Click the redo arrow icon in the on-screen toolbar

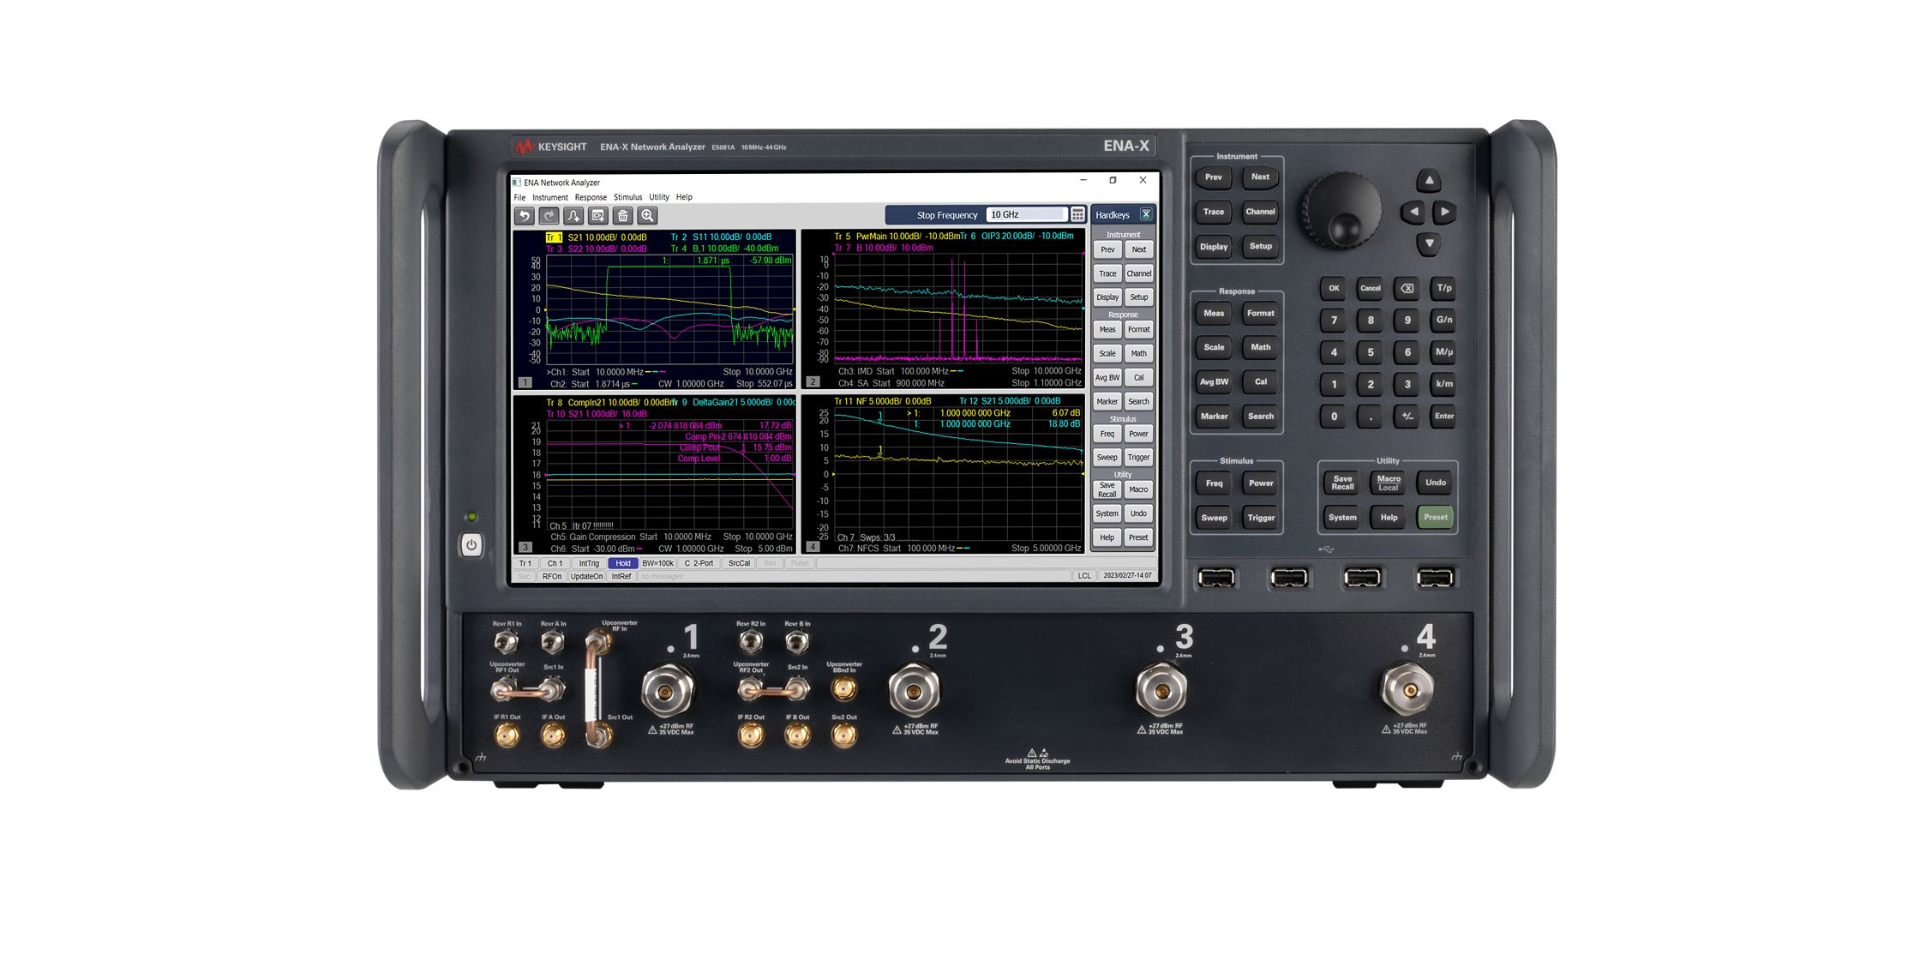[x=549, y=215]
